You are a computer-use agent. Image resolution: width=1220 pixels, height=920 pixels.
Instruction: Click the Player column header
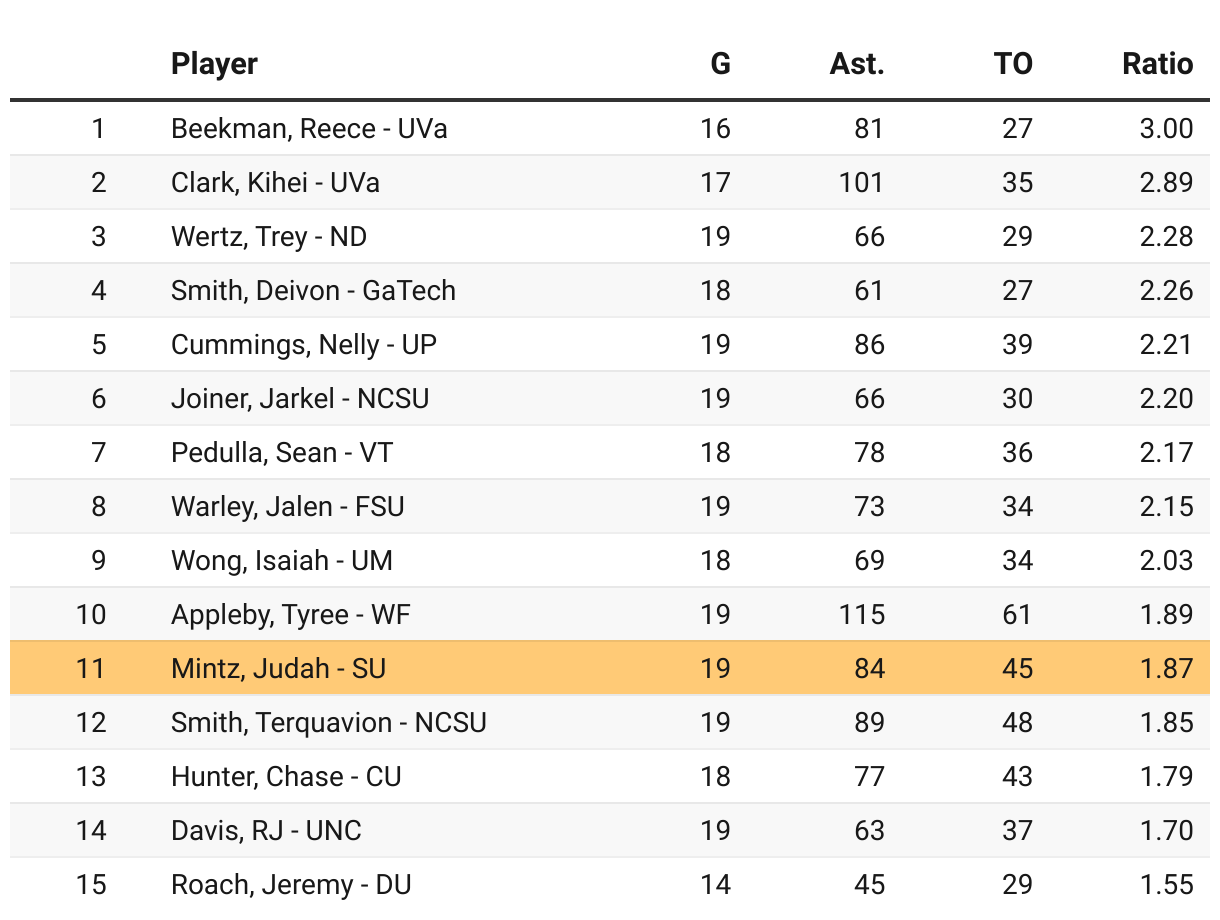tap(214, 64)
